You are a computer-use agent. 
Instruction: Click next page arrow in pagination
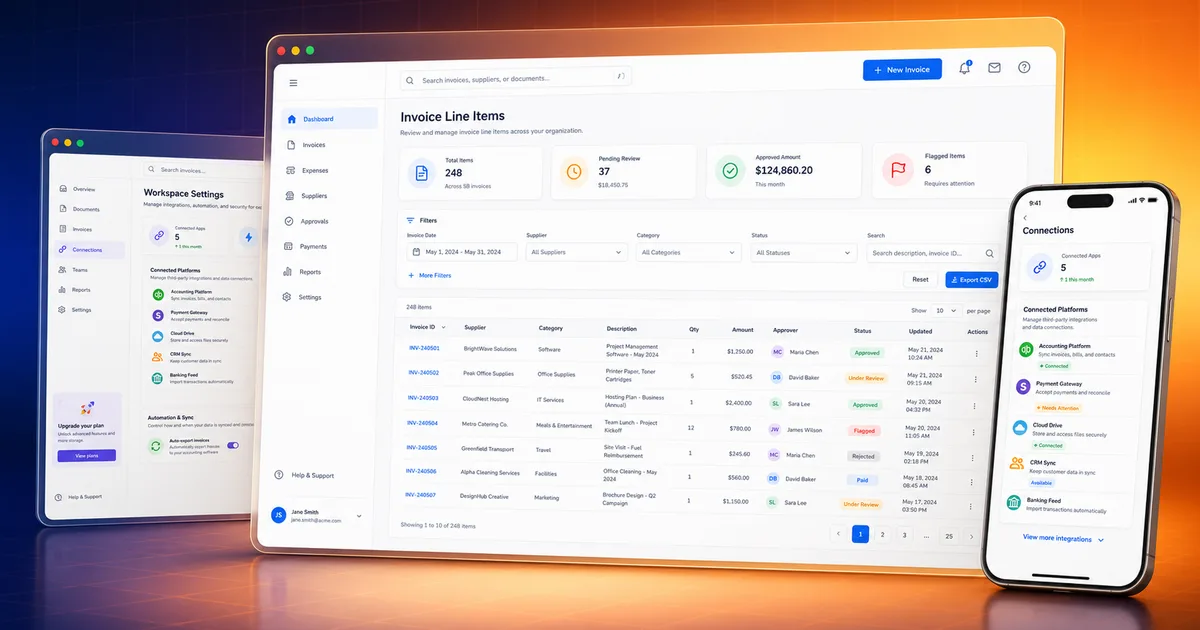coord(970,537)
